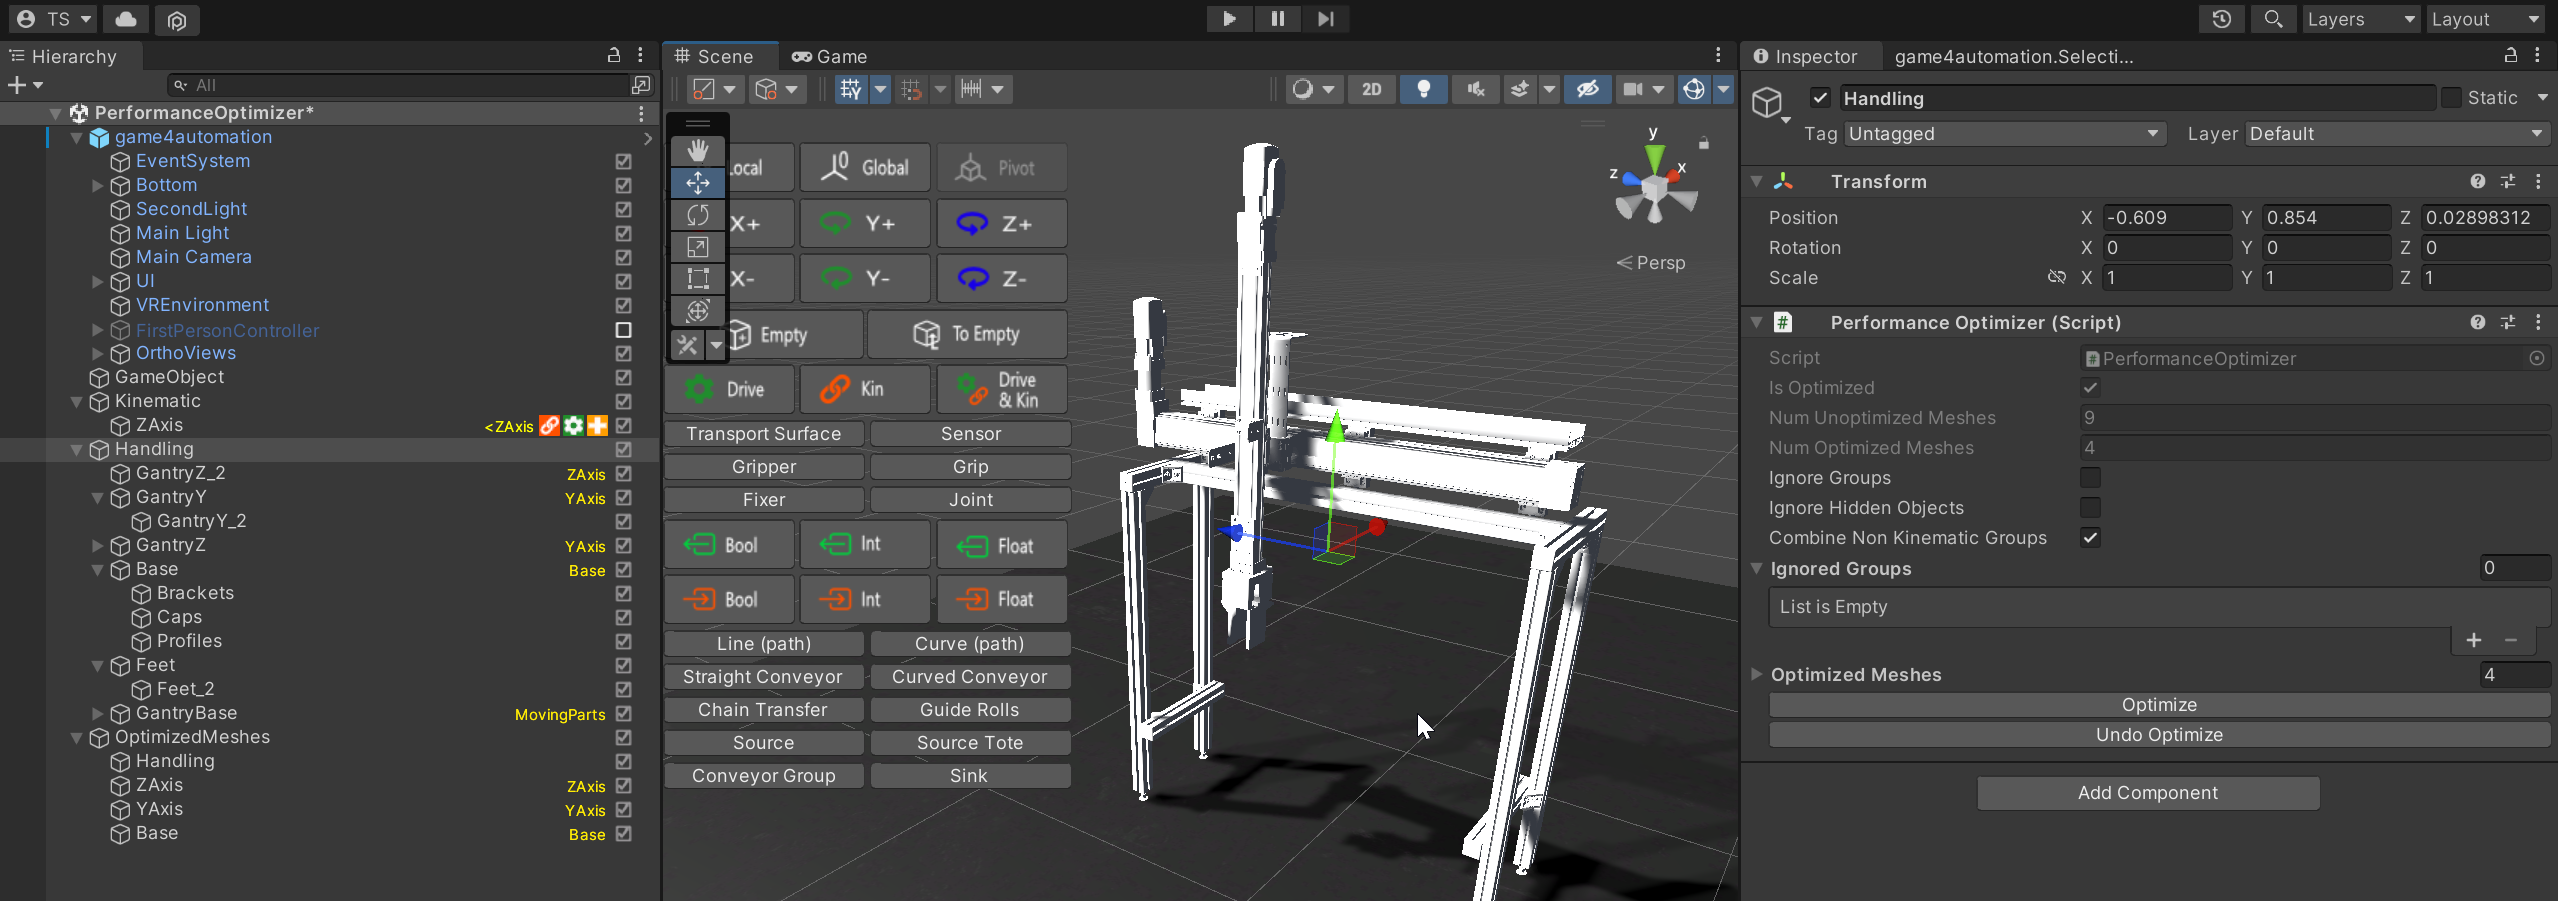2558x901 pixels.
Task: Toggle scene audio mute icon
Action: [1475, 89]
